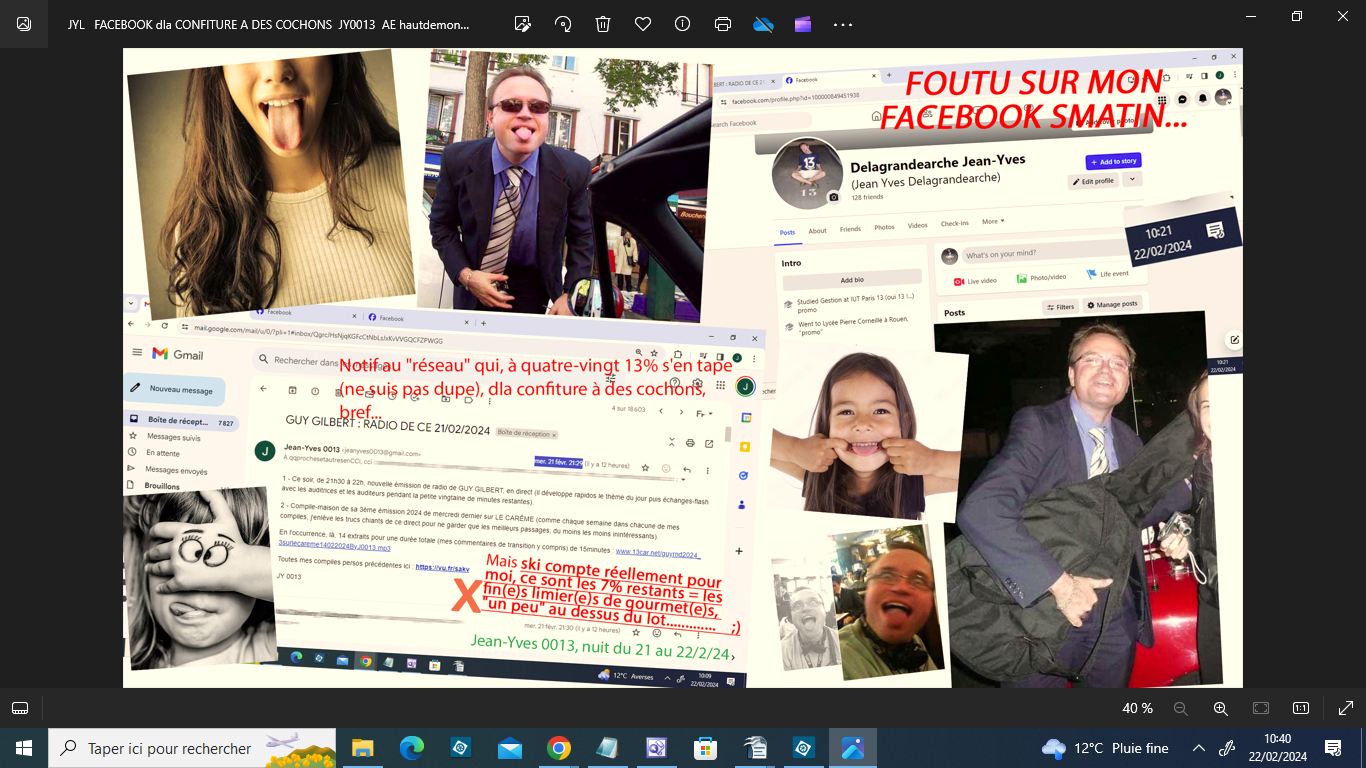Click the Edit image icon
1366x768 pixels.
pyautogui.click(x=522, y=24)
